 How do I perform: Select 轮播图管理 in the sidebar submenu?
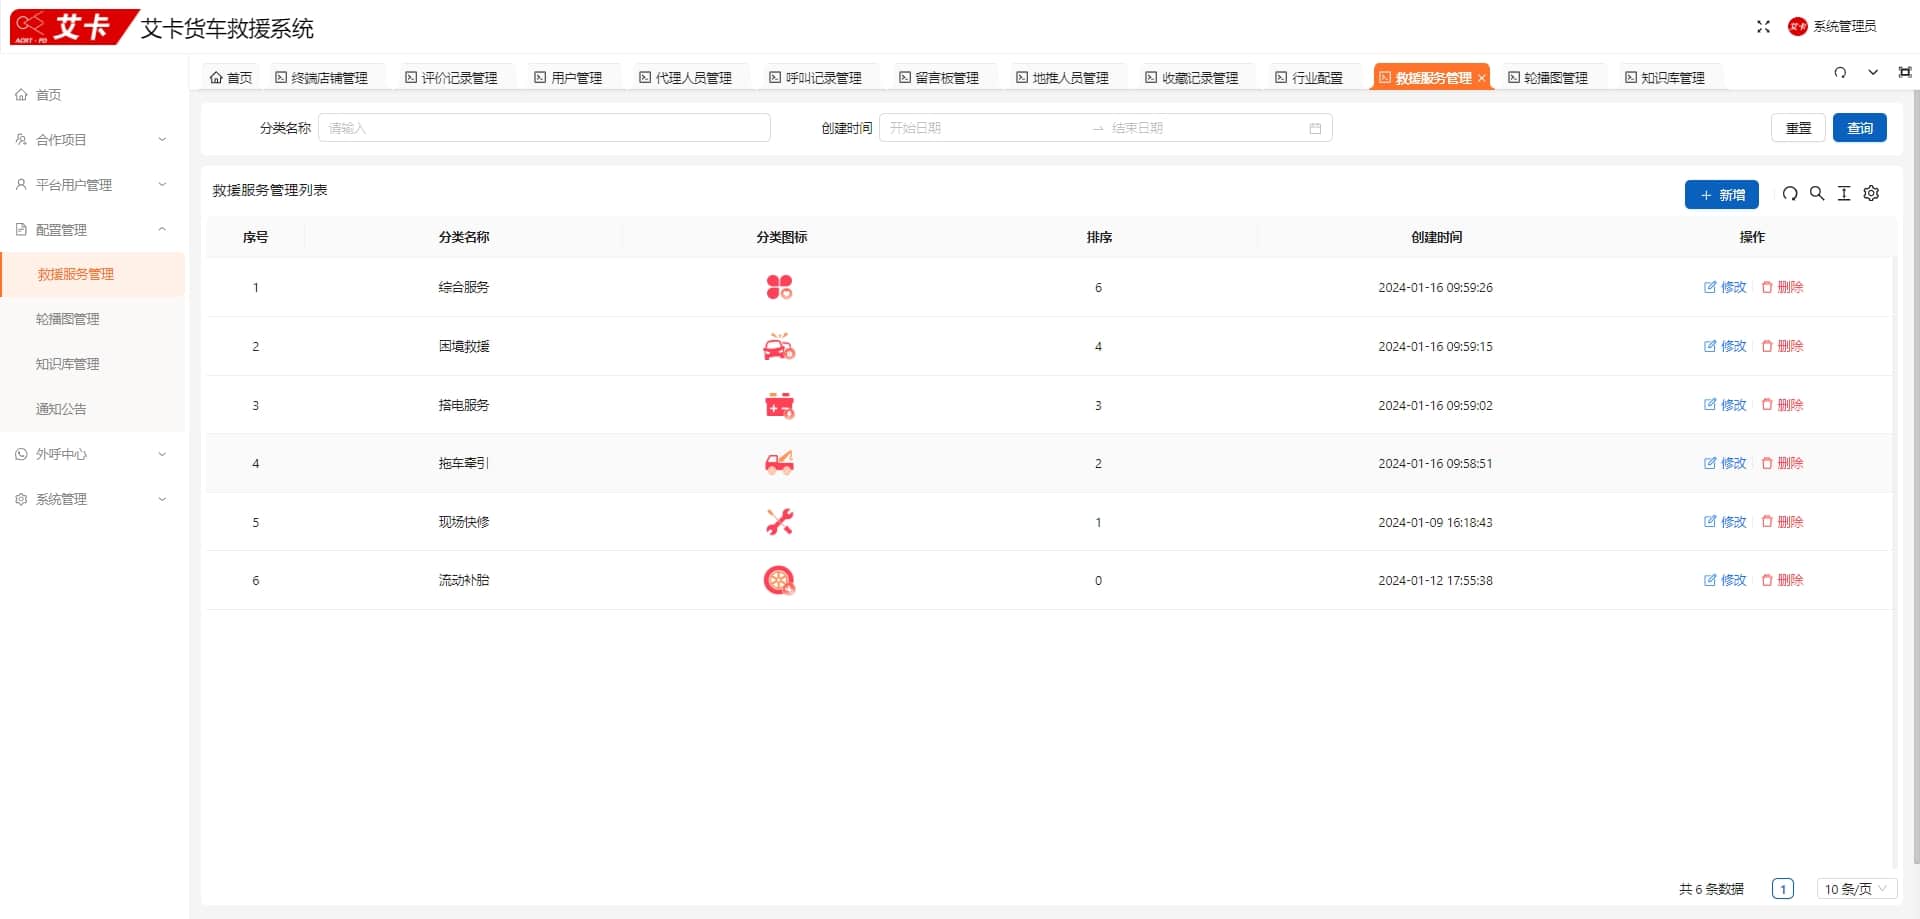[x=92, y=319]
